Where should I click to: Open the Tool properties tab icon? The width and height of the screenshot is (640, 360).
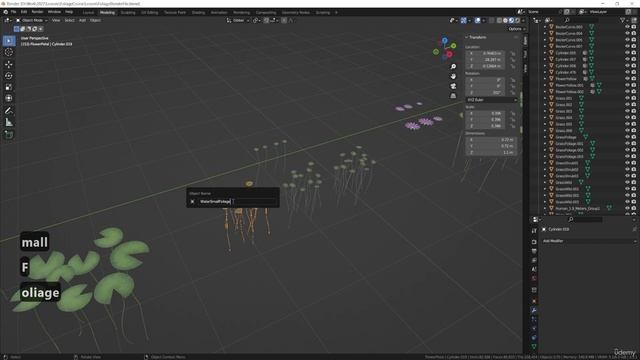click(534, 231)
